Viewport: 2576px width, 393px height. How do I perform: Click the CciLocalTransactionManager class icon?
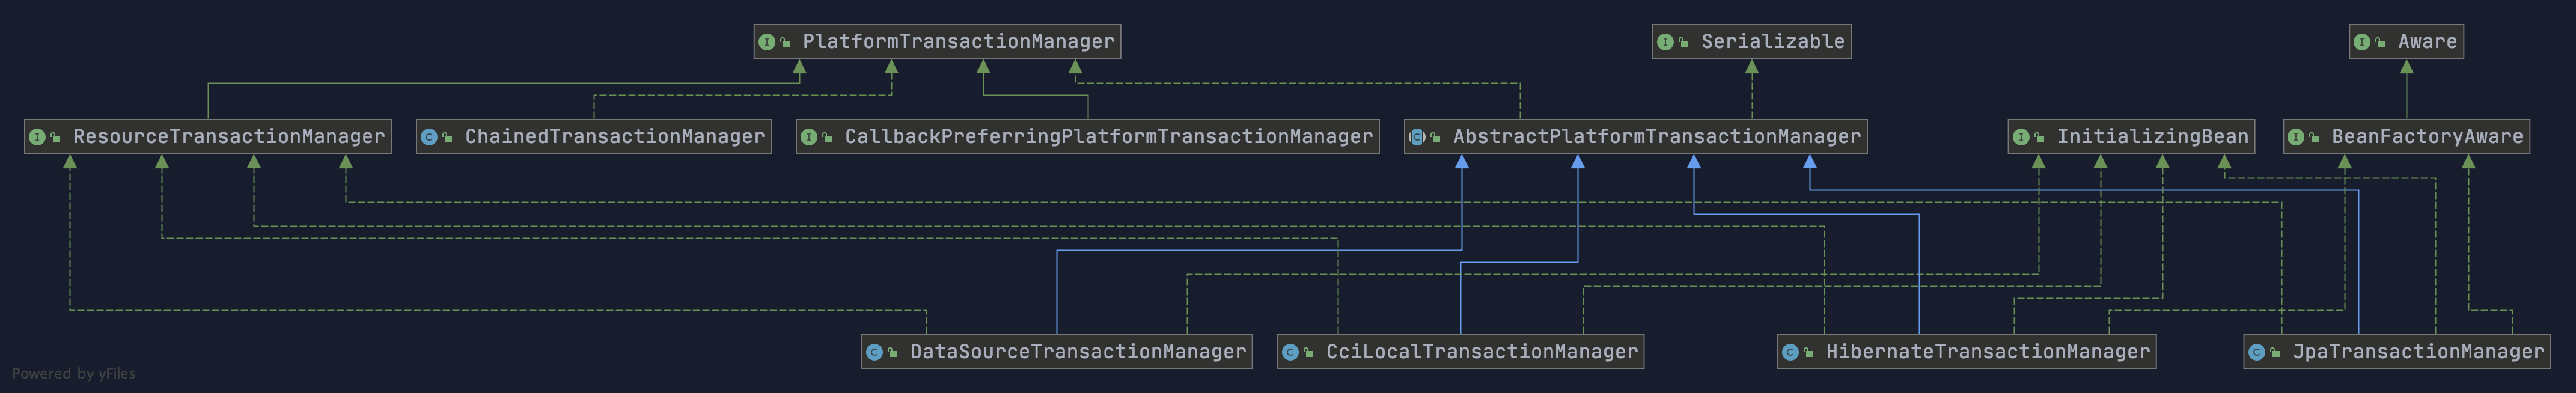pos(1290,352)
